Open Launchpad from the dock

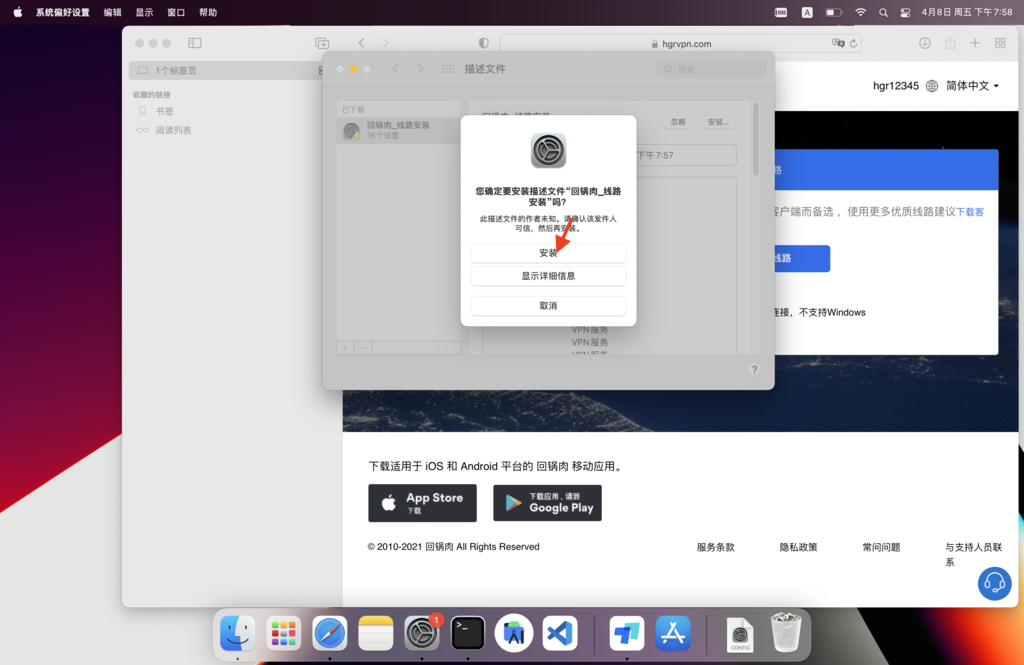(x=284, y=633)
